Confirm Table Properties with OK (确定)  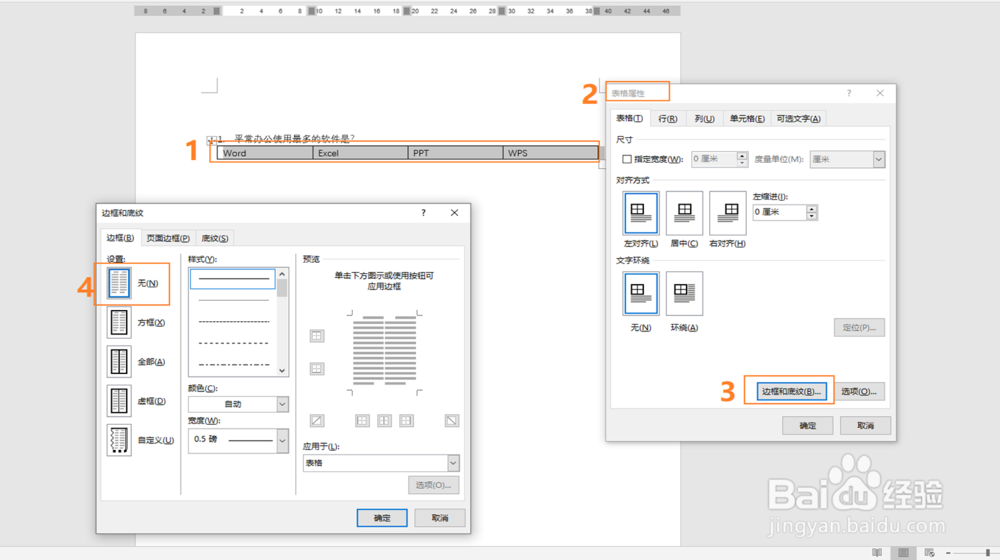coord(807,425)
